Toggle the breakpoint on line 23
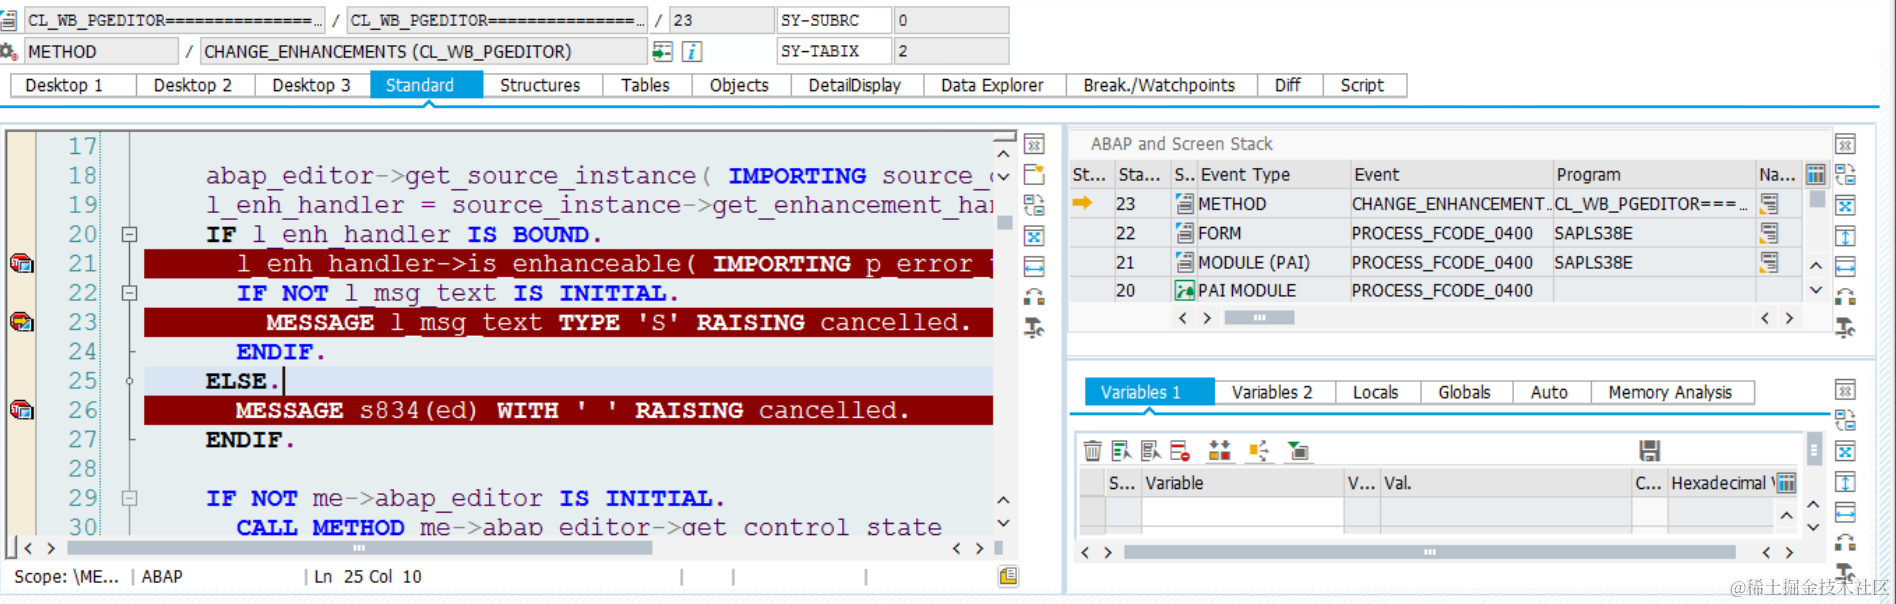The width and height of the screenshot is (1896, 604). coord(21,322)
